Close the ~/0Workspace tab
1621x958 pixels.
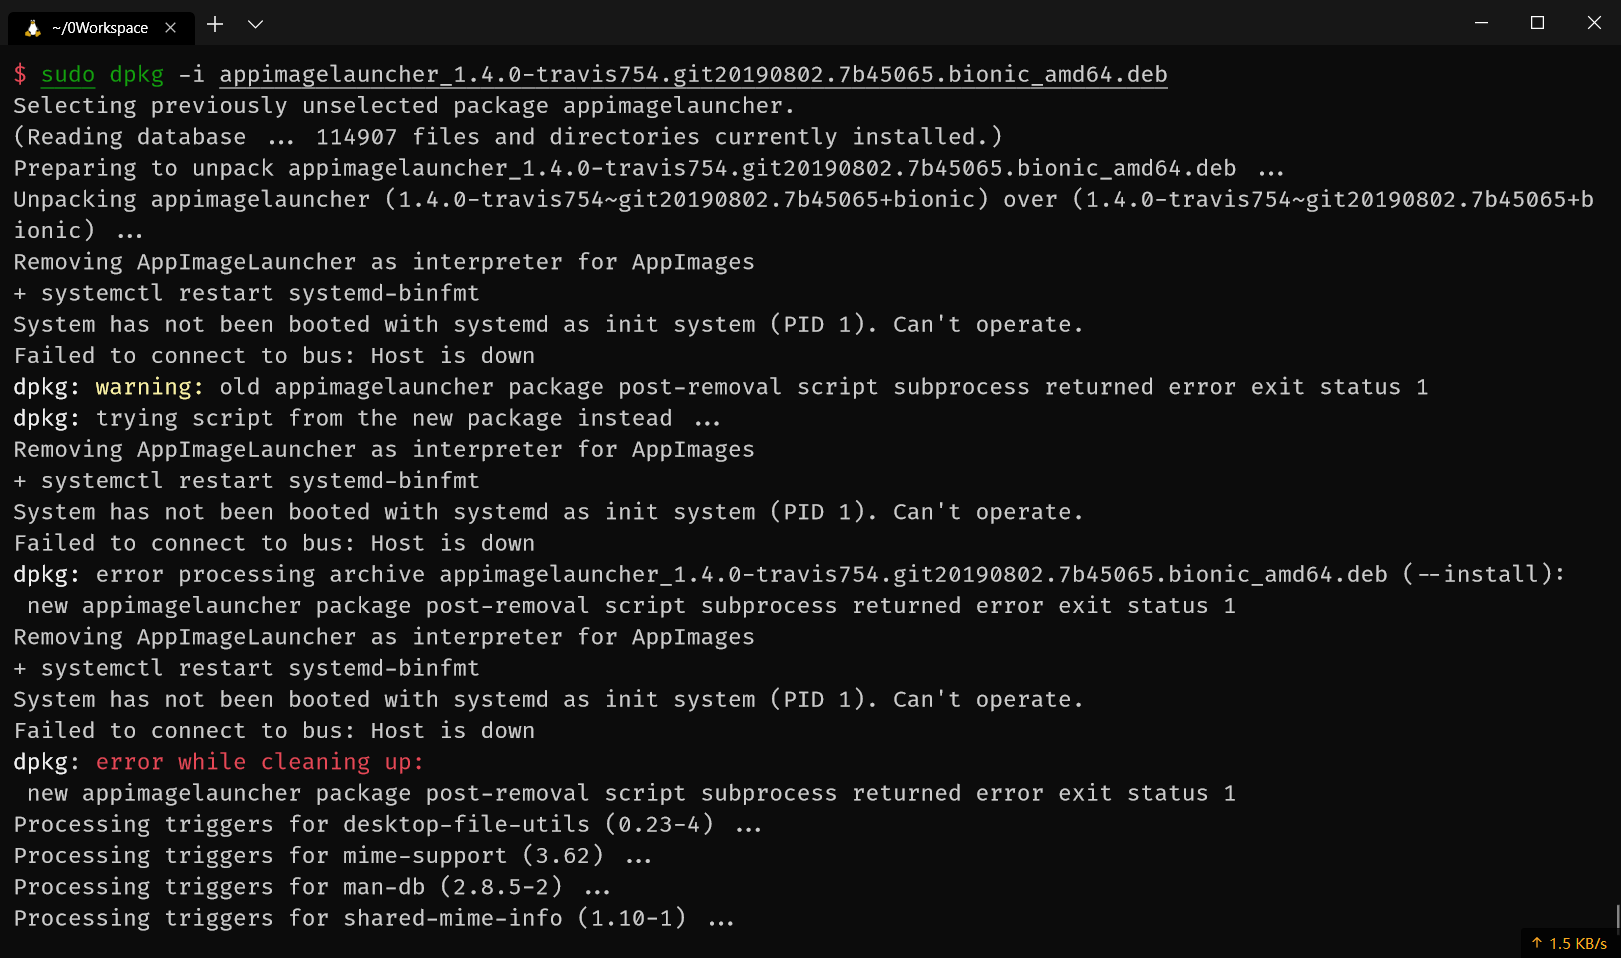point(169,28)
